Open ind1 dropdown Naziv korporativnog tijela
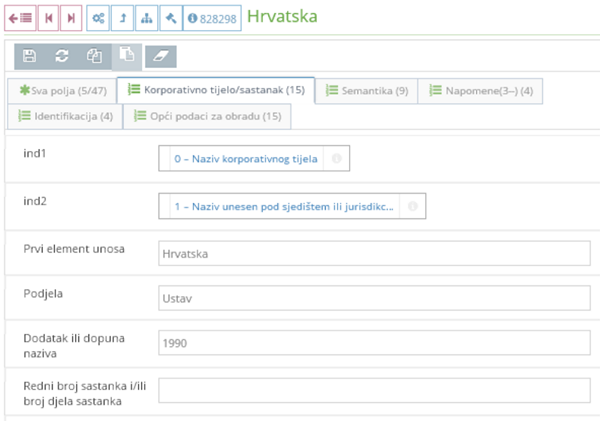600x421 pixels. tap(246, 158)
